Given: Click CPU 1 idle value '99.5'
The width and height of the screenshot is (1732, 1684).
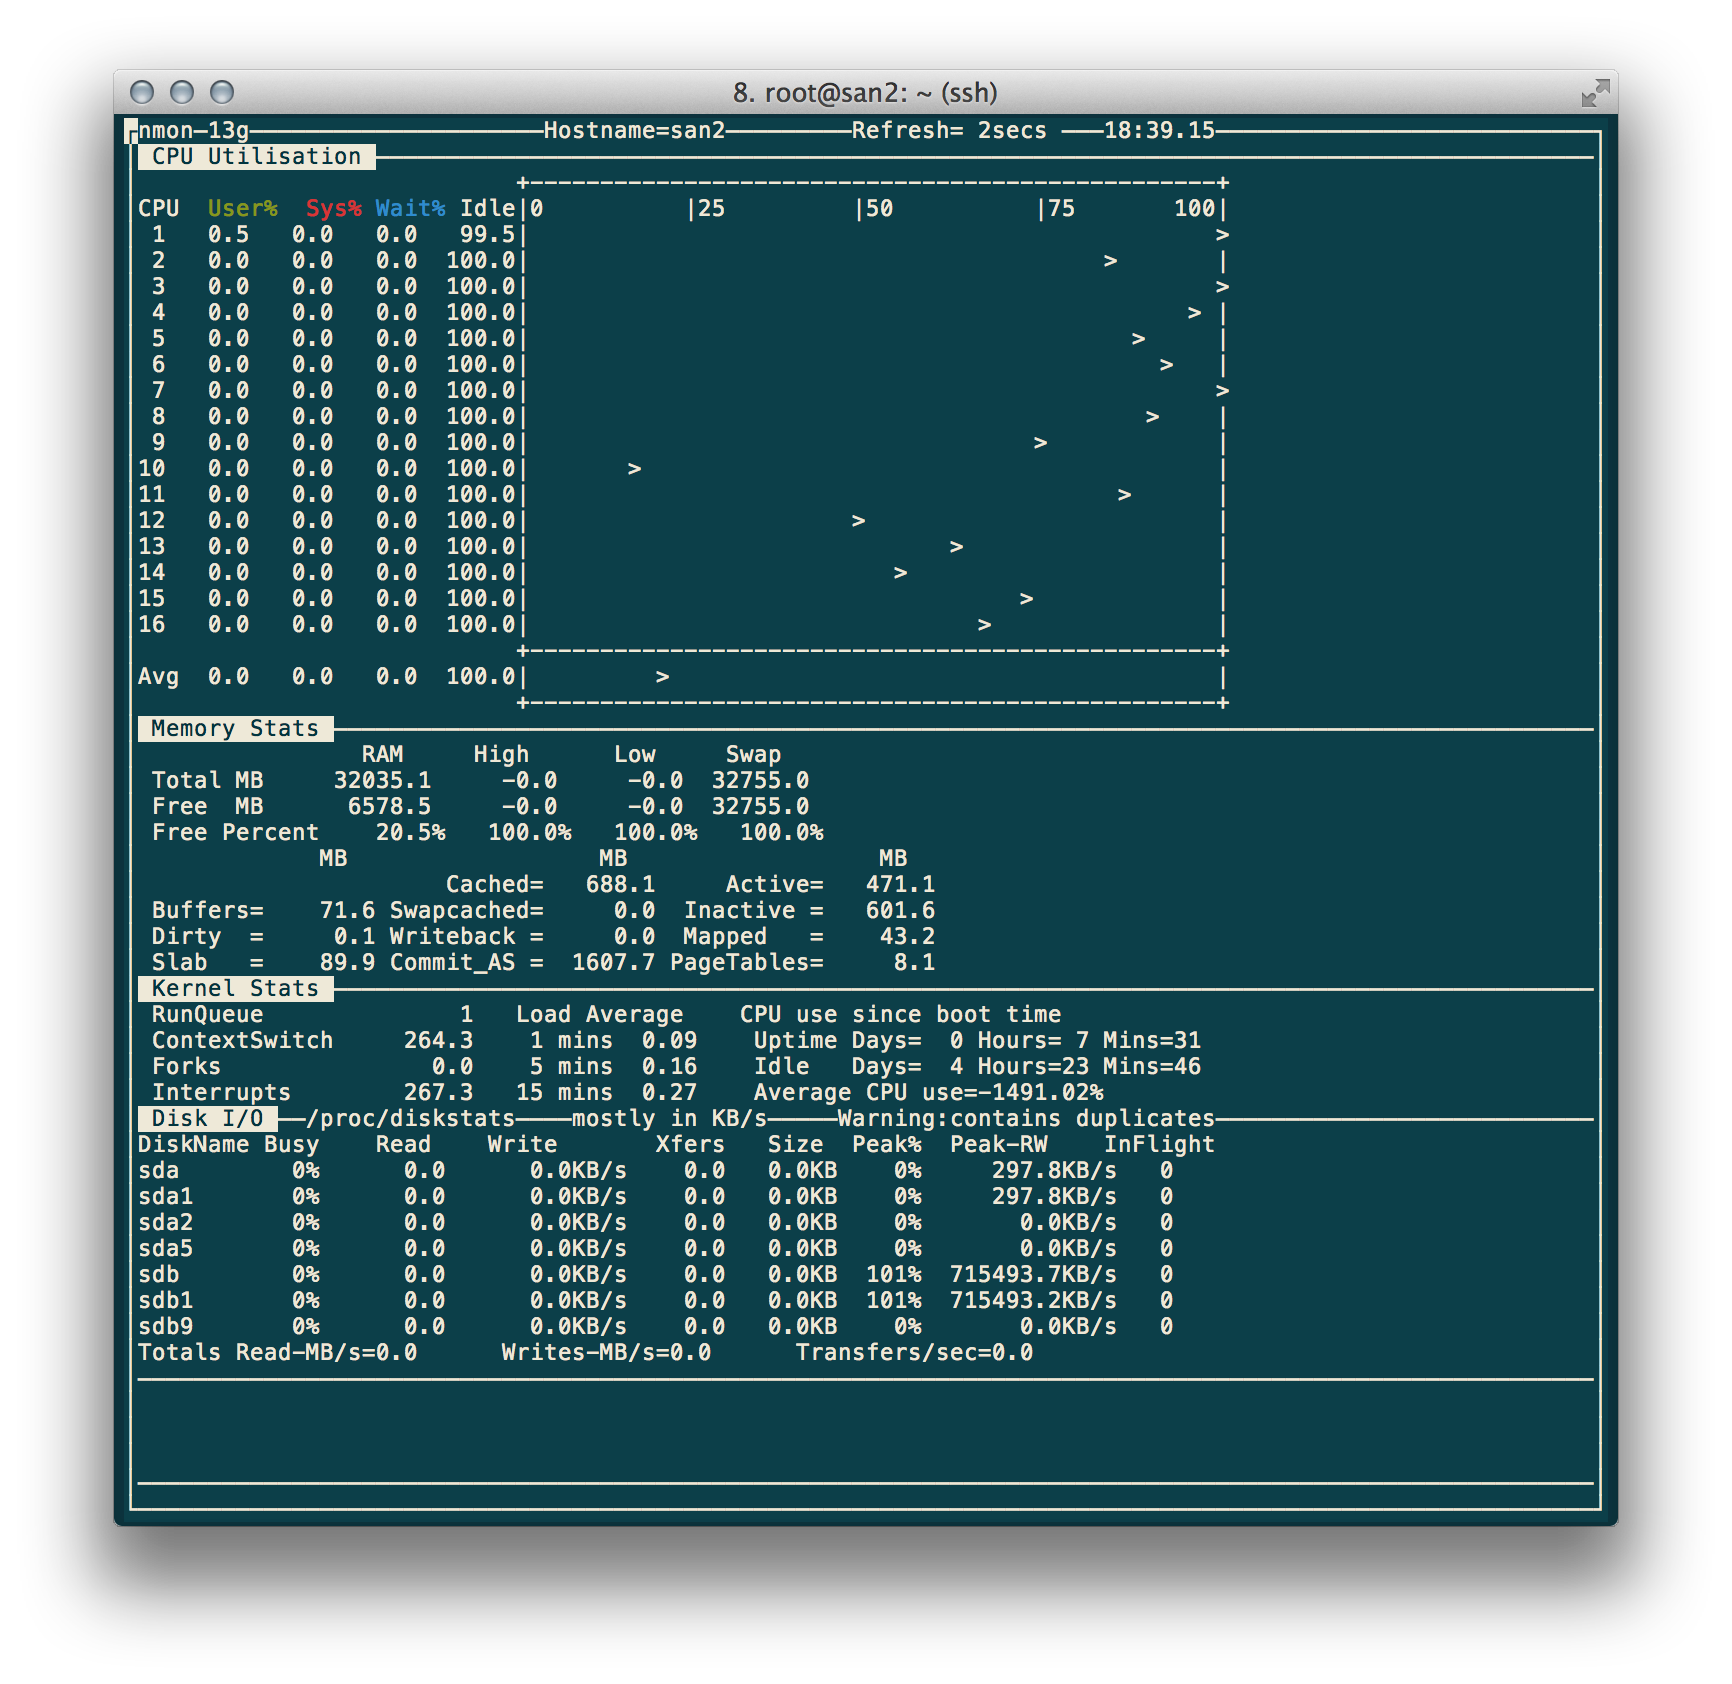Looking at the screenshot, I should coord(487,234).
